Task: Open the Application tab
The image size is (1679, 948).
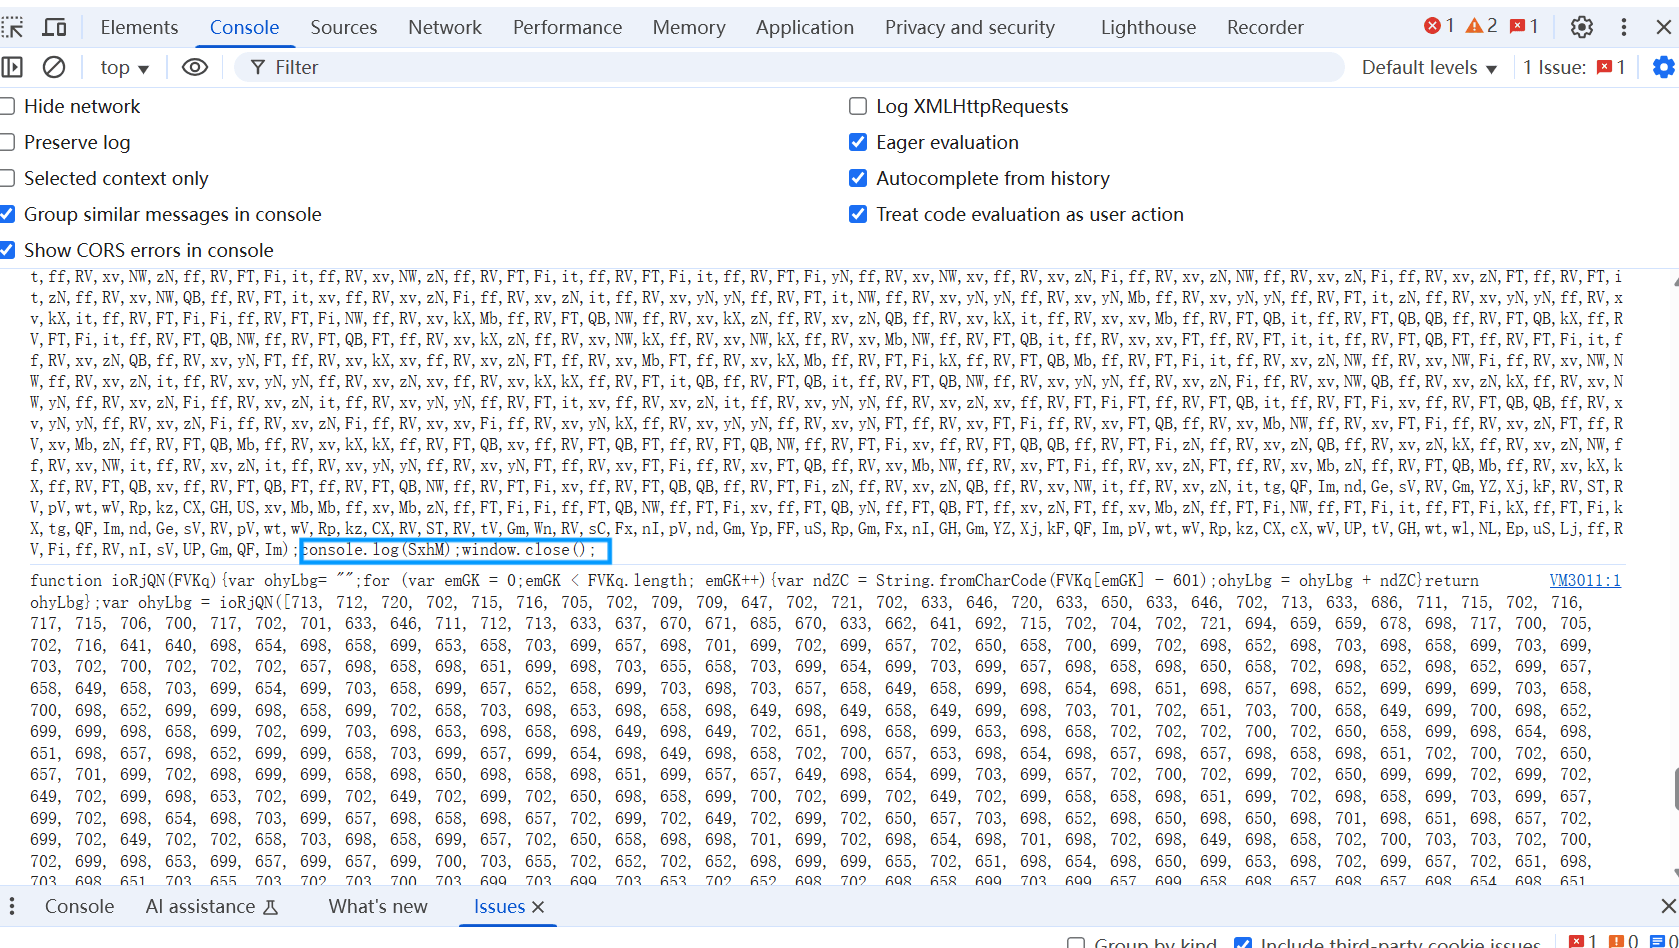Action: point(805,27)
